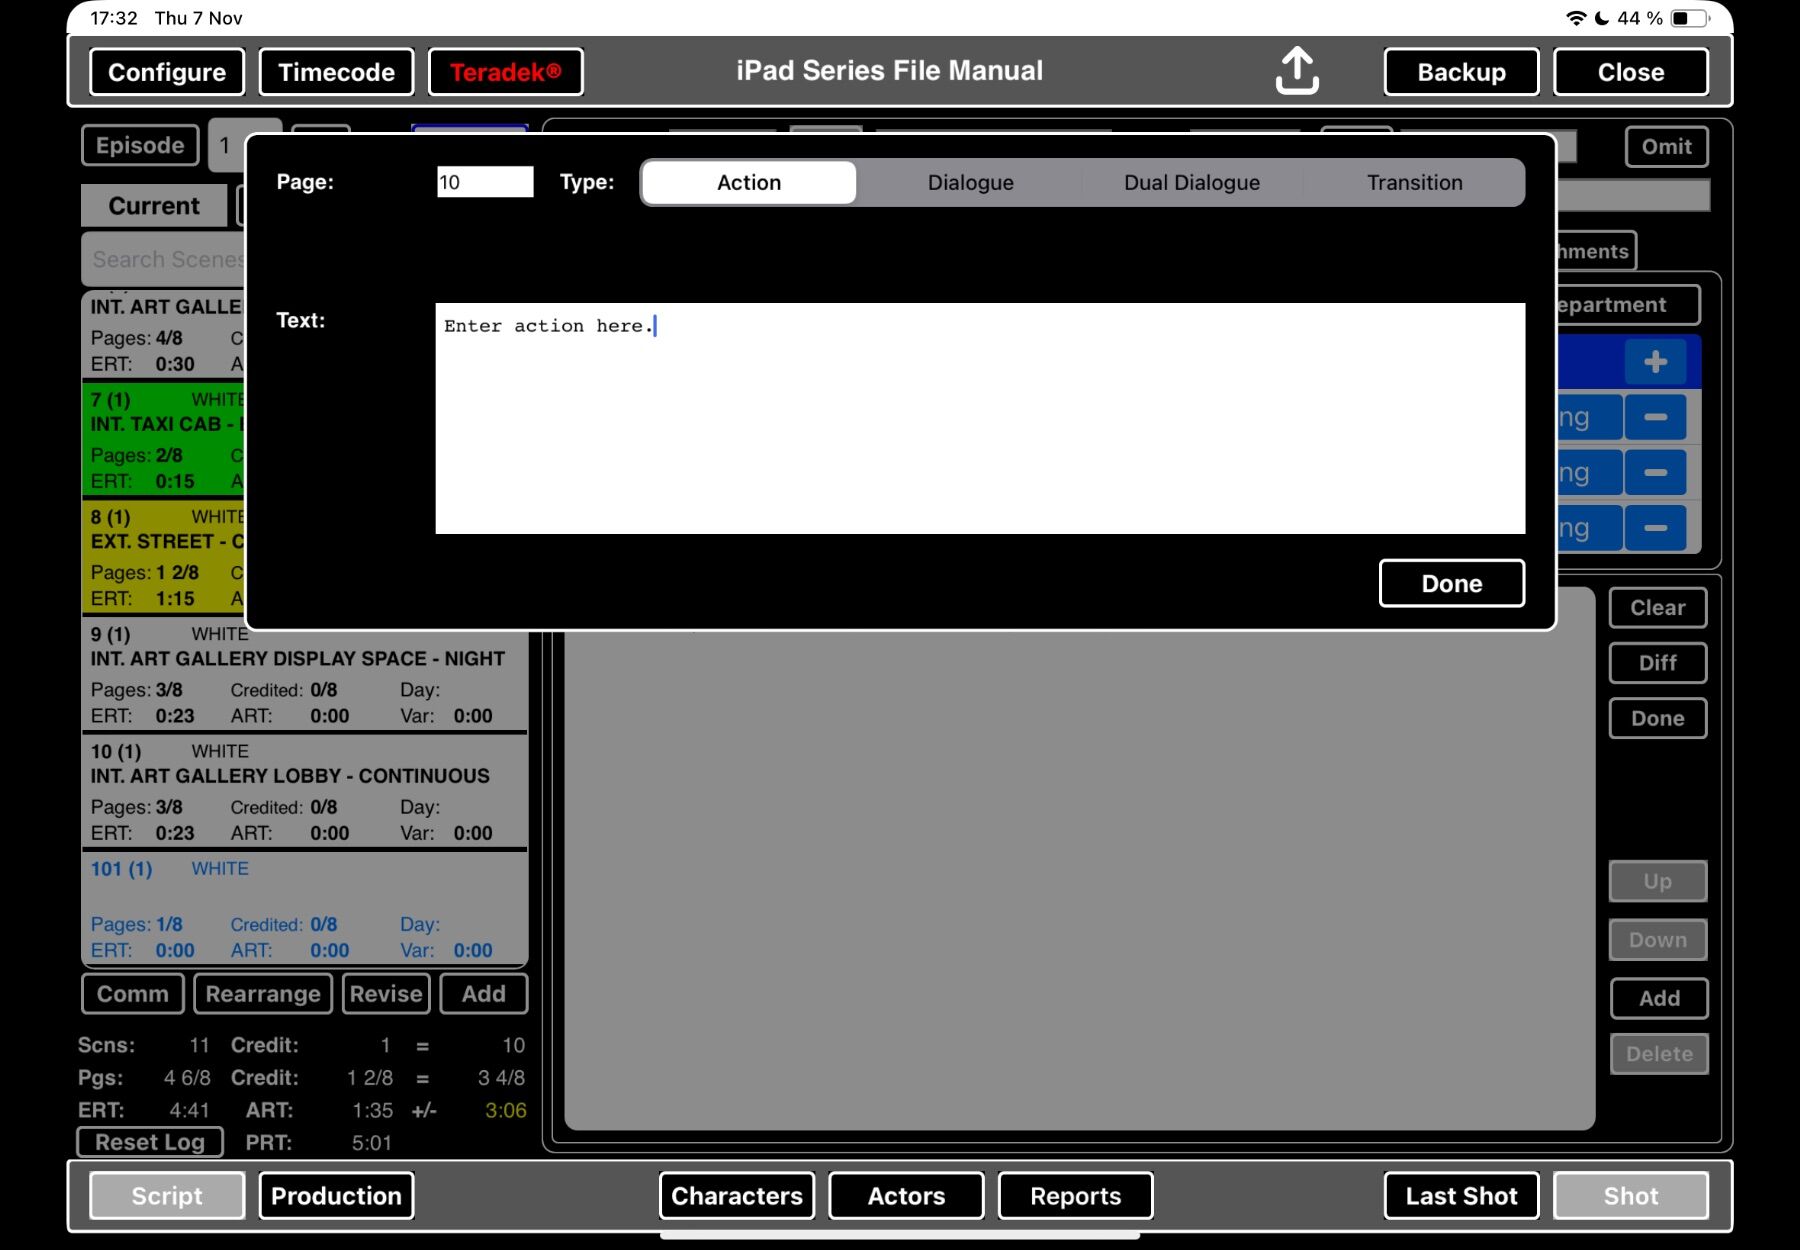Click the Last Shot button
This screenshot has height=1250, width=1800.
[1461, 1196]
